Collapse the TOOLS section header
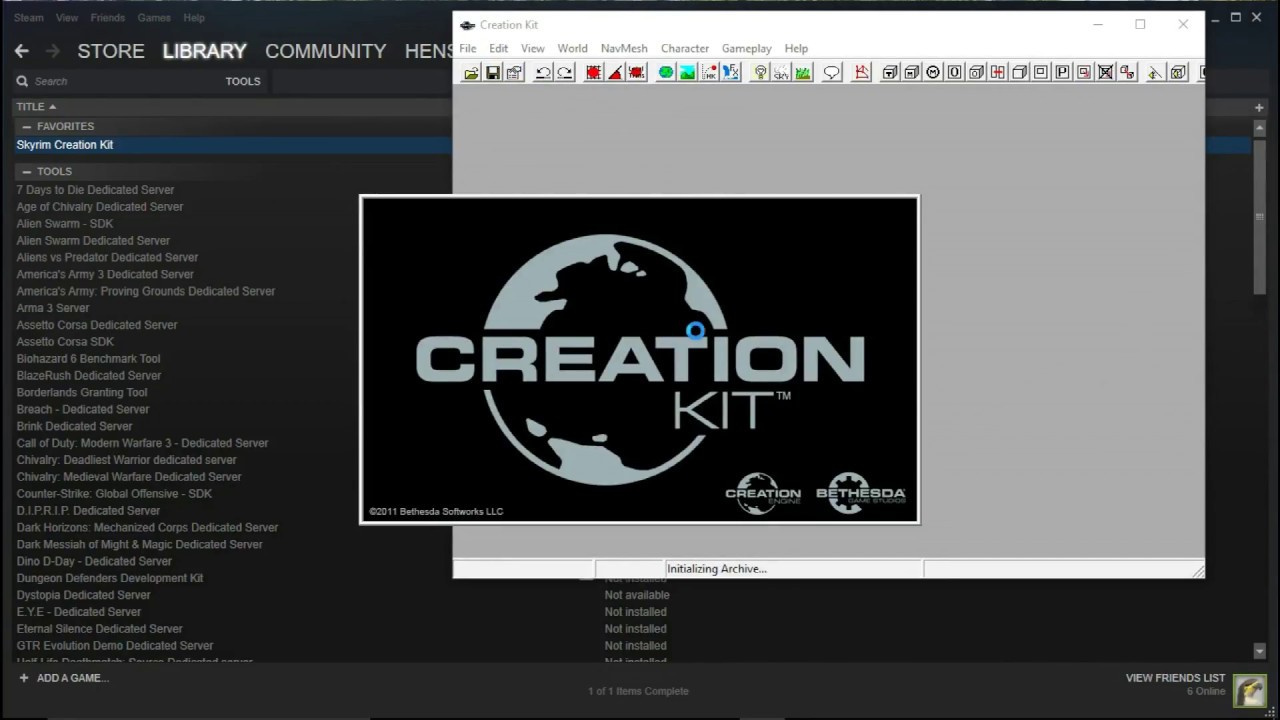The width and height of the screenshot is (1280, 720). [26, 171]
